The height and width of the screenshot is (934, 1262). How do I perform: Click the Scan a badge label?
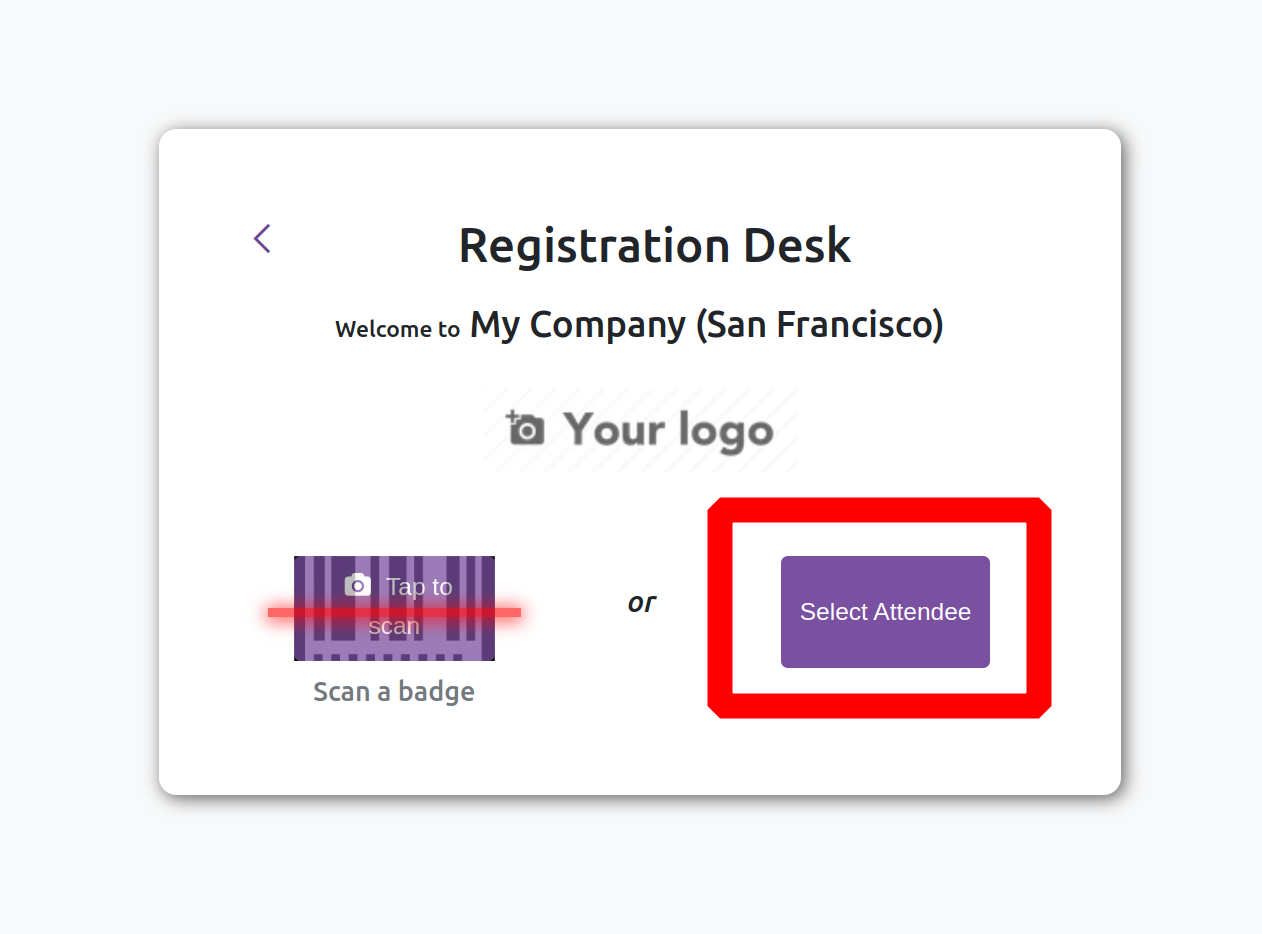coord(394,692)
